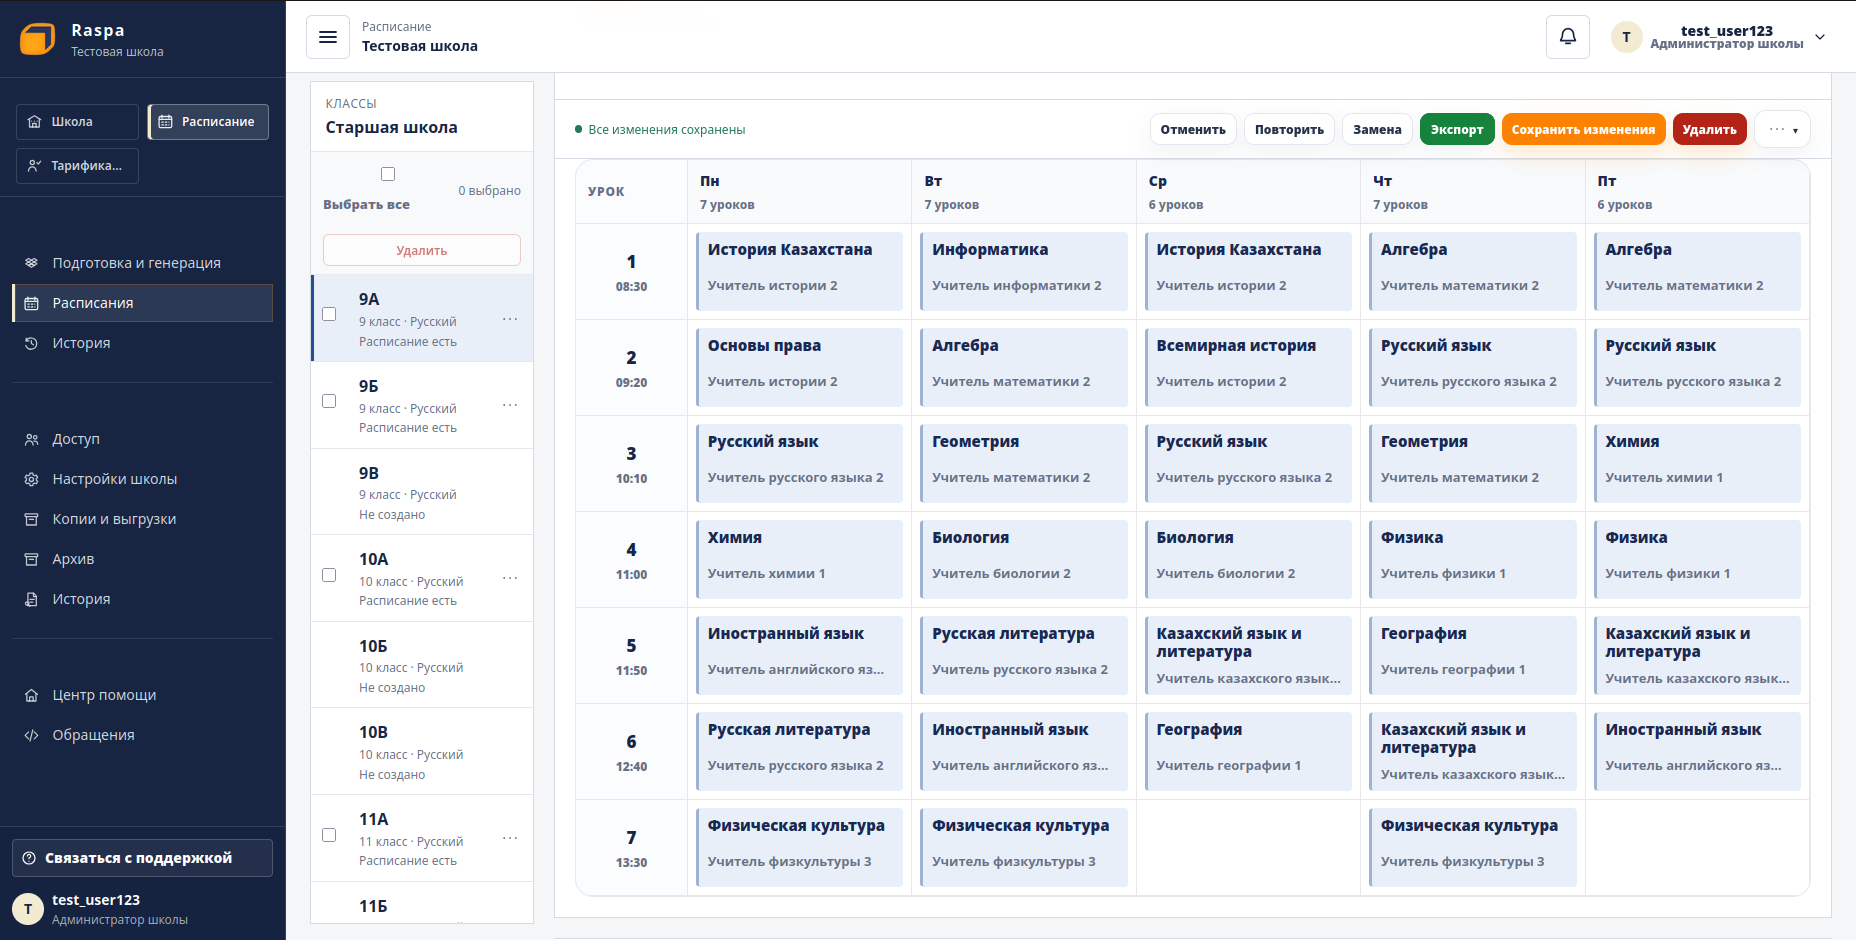1856x940 pixels.
Task: Click the red Удалить toolbar button
Action: (1709, 129)
